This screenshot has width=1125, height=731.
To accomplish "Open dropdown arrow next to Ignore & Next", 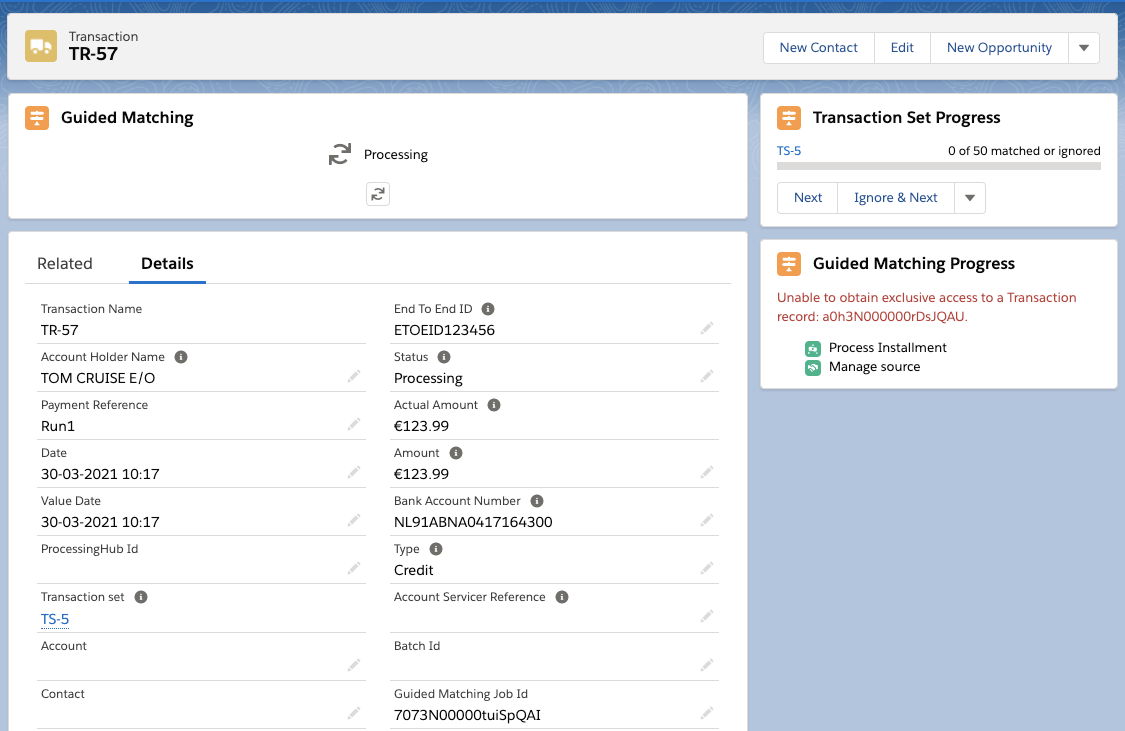I will (969, 198).
